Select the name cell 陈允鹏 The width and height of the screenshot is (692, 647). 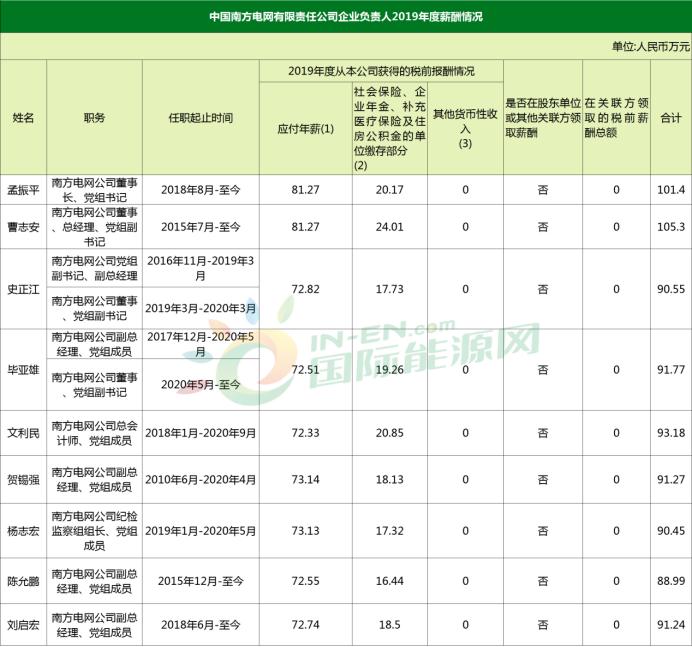[23, 581]
